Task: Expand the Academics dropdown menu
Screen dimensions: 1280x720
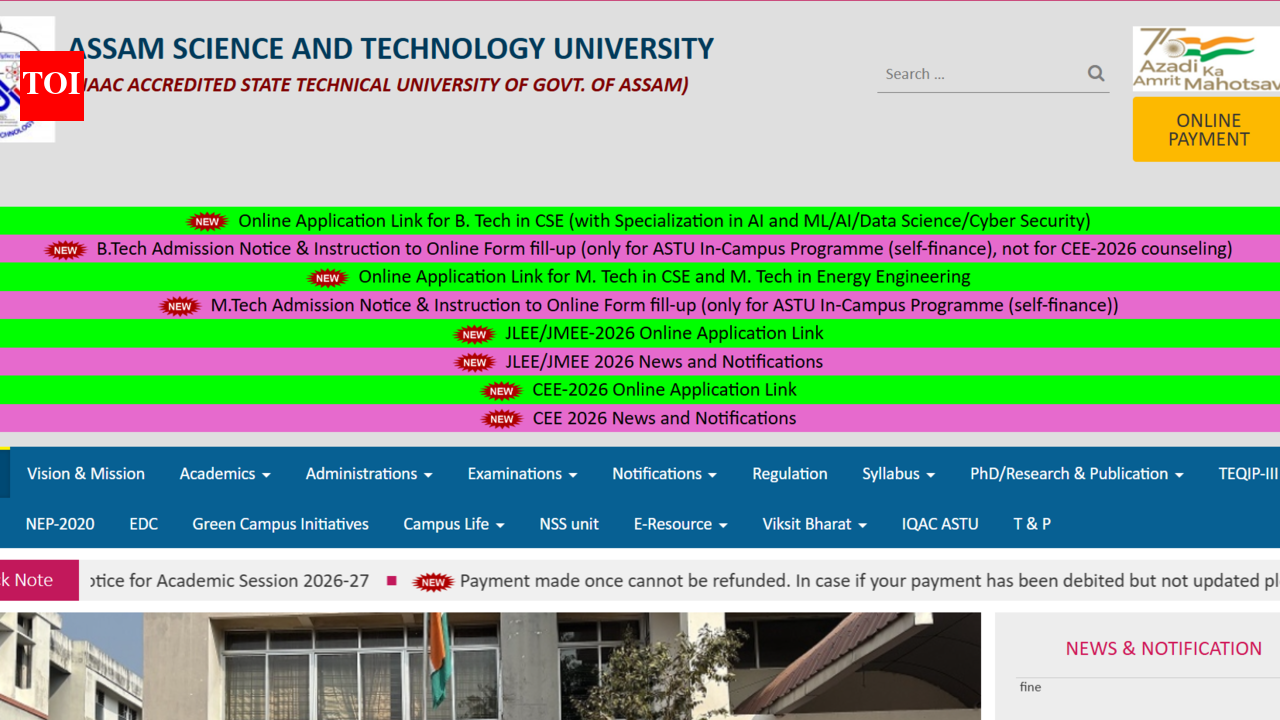Action: pos(225,473)
